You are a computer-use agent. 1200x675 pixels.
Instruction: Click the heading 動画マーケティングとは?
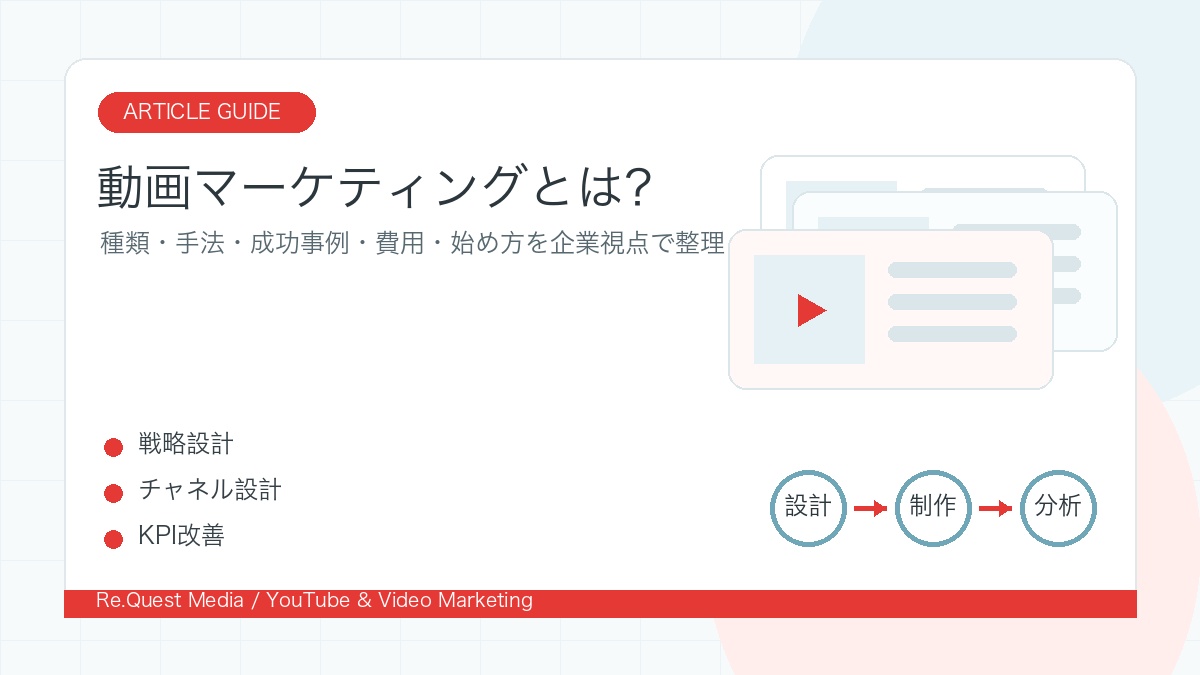pos(375,187)
